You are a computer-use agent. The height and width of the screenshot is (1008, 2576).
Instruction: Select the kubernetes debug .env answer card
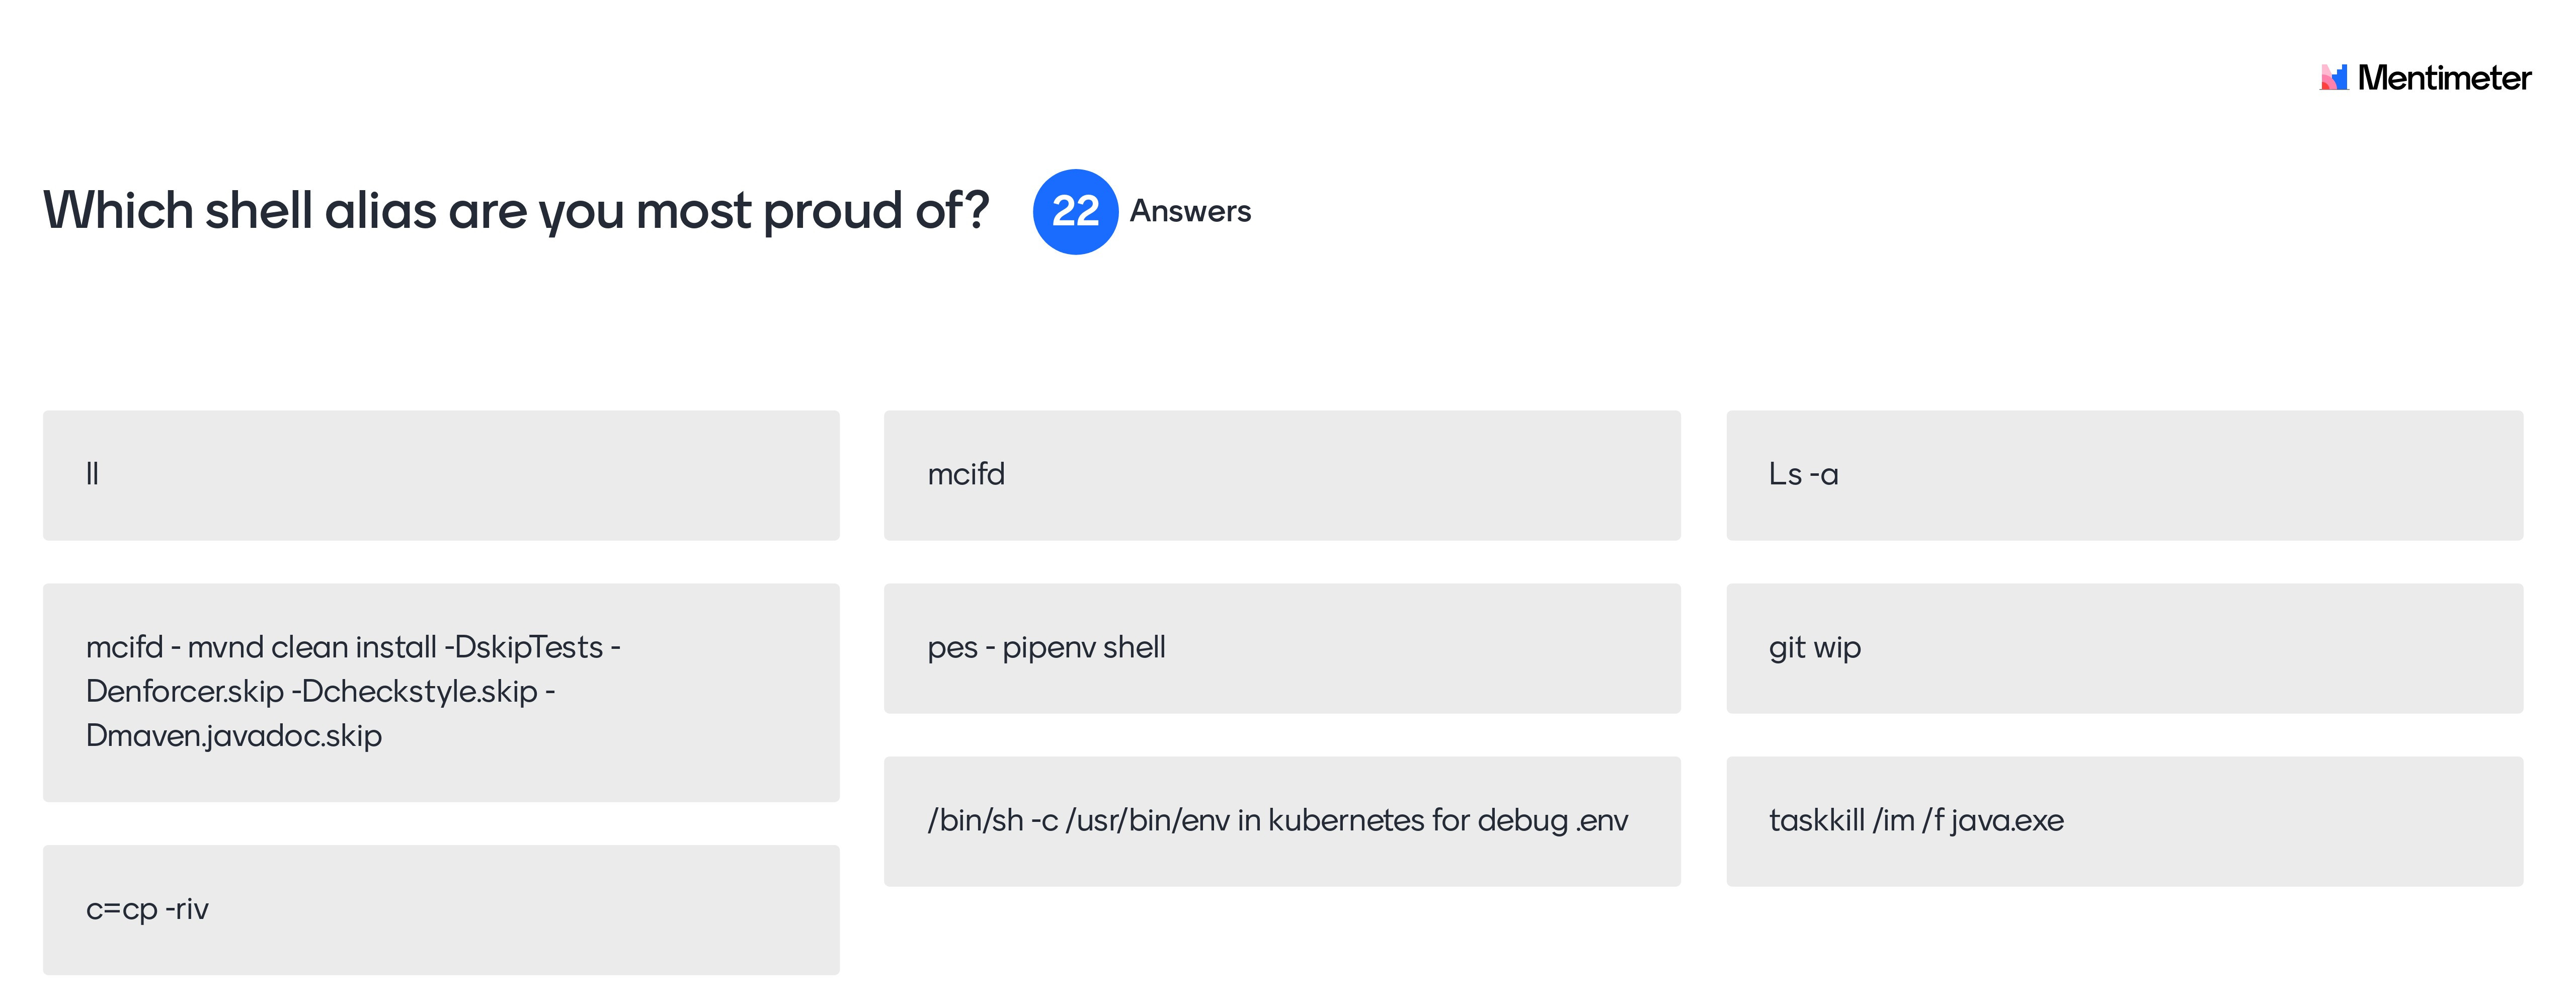tap(1282, 821)
